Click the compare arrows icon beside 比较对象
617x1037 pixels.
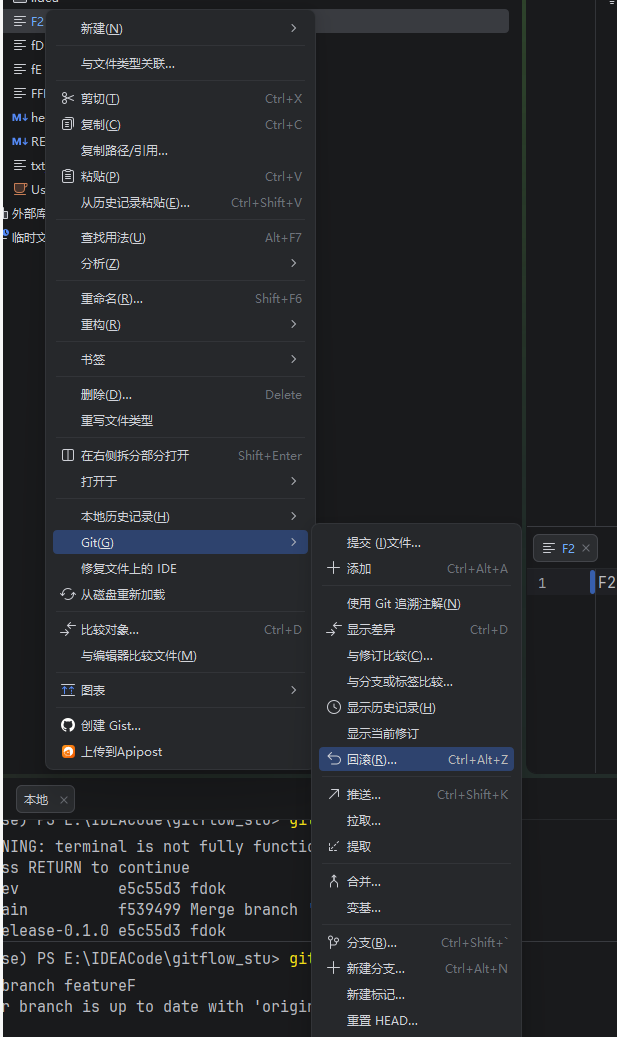[67, 630]
